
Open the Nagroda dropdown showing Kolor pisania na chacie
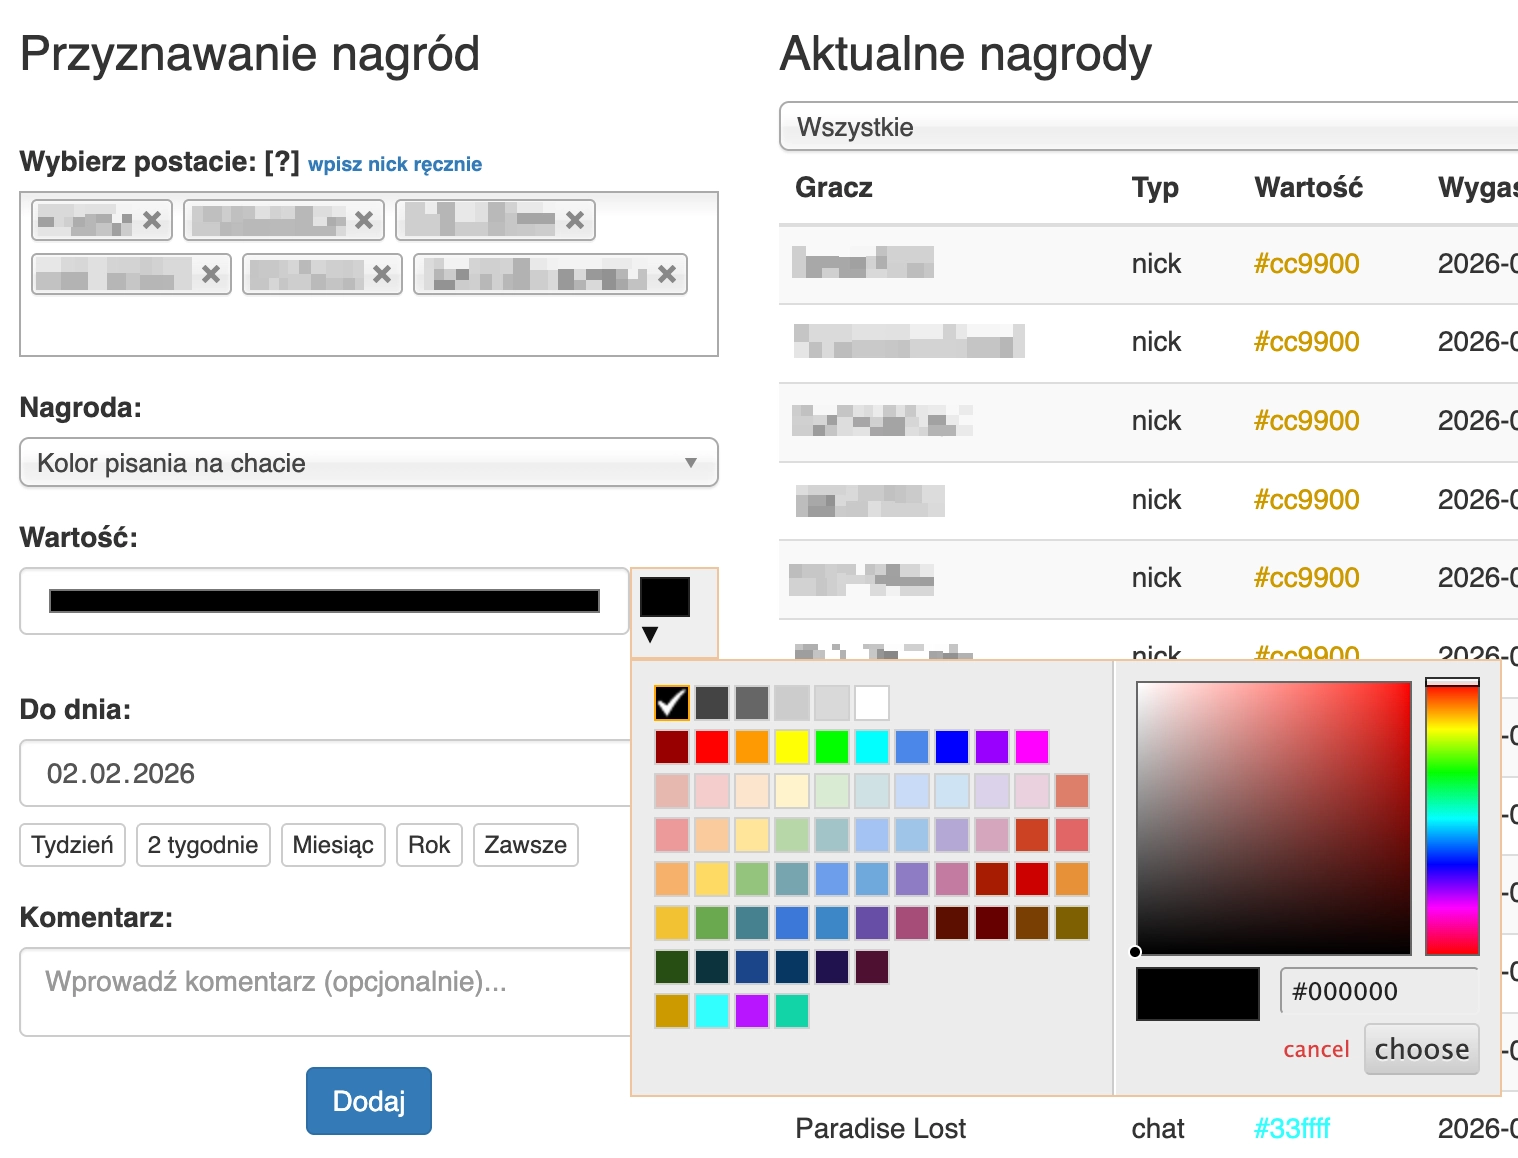[x=368, y=462]
